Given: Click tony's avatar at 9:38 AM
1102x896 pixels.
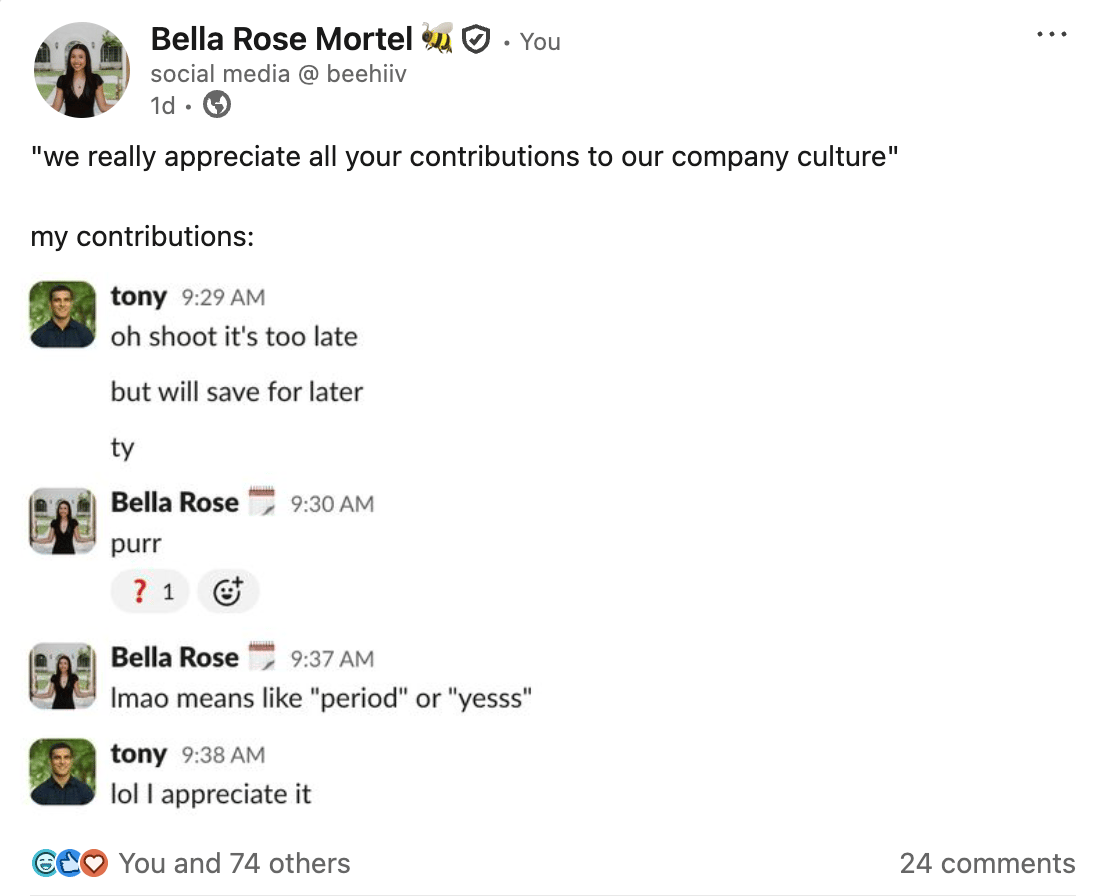Looking at the screenshot, I should [63, 771].
